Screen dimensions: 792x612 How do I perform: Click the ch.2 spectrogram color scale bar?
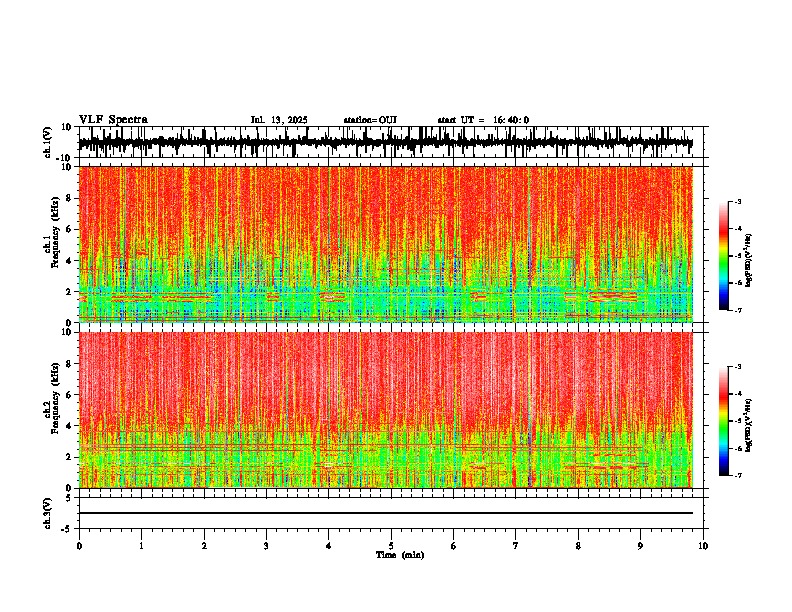pyautogui.click(x=723, y=421)
